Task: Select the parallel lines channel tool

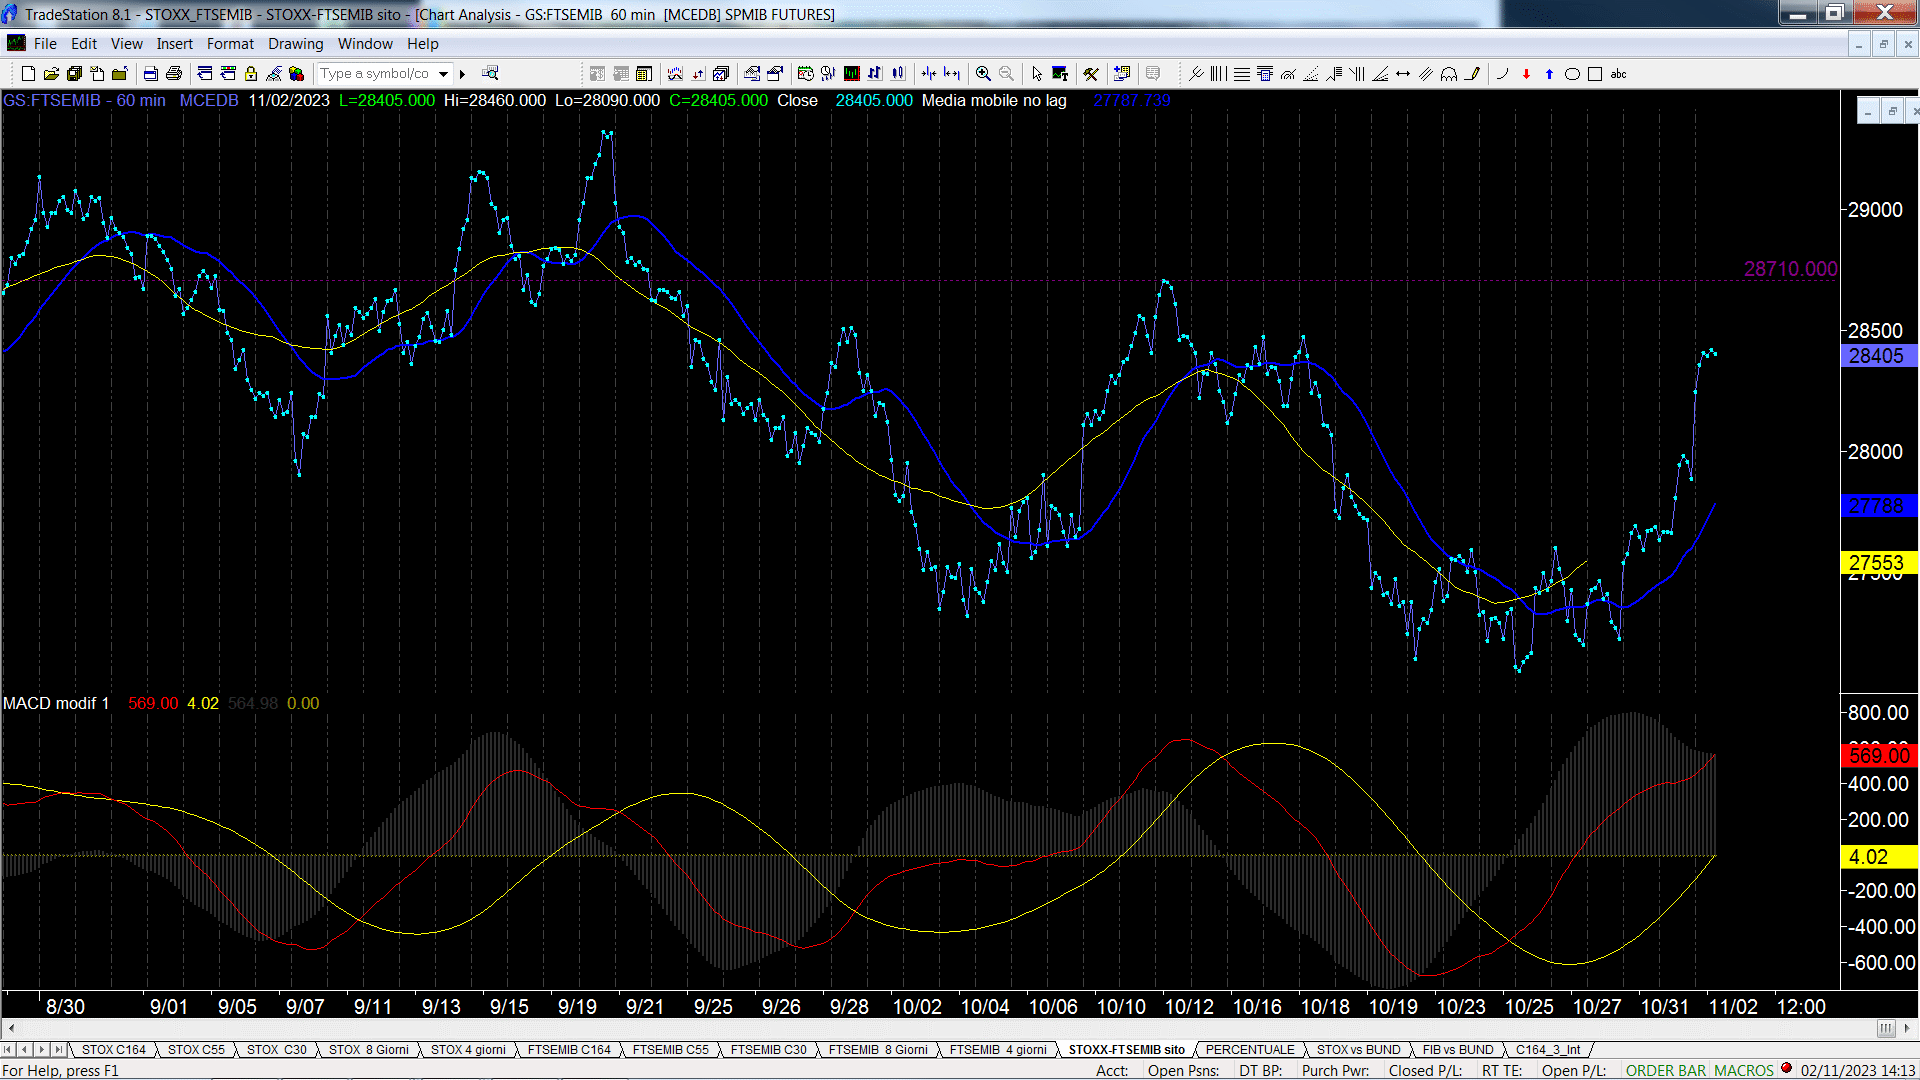Action: 1426,74
